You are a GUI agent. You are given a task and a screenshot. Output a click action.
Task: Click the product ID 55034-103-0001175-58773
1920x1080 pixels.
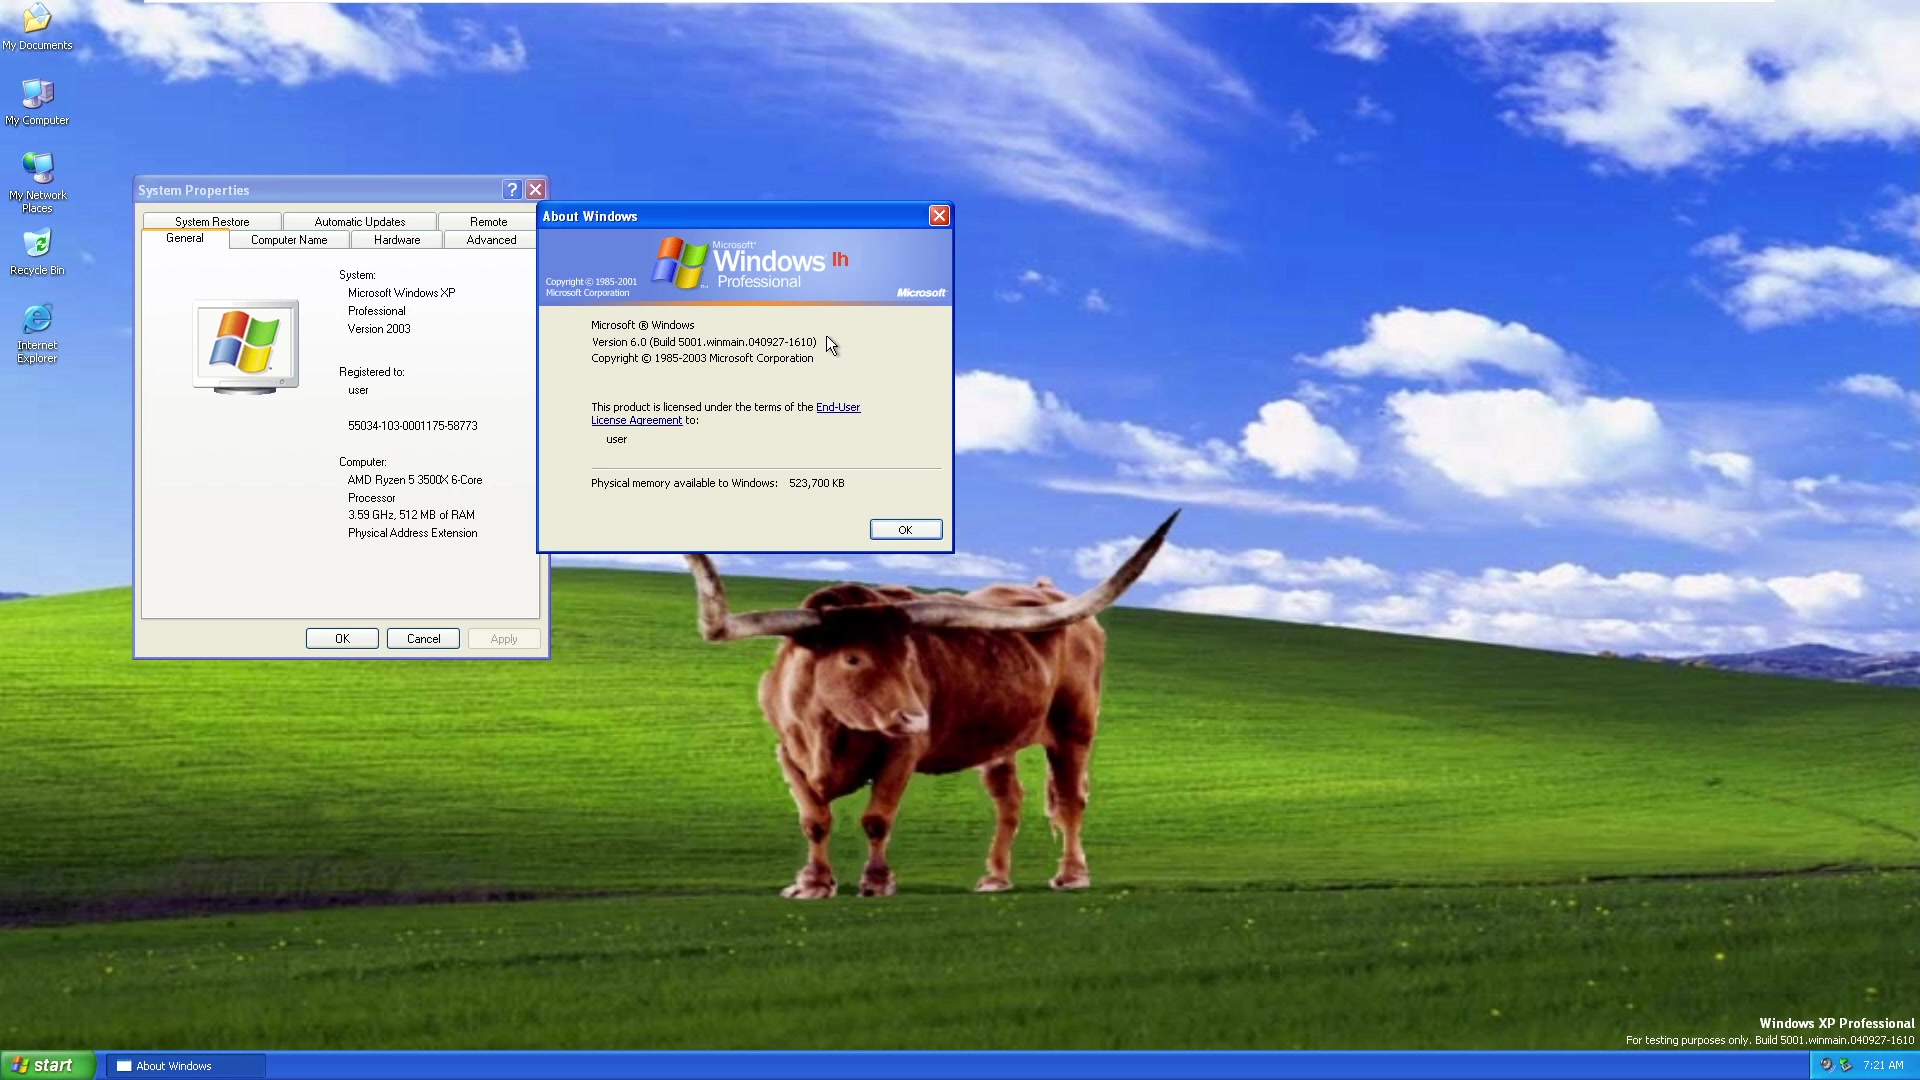tap(412, 426)
